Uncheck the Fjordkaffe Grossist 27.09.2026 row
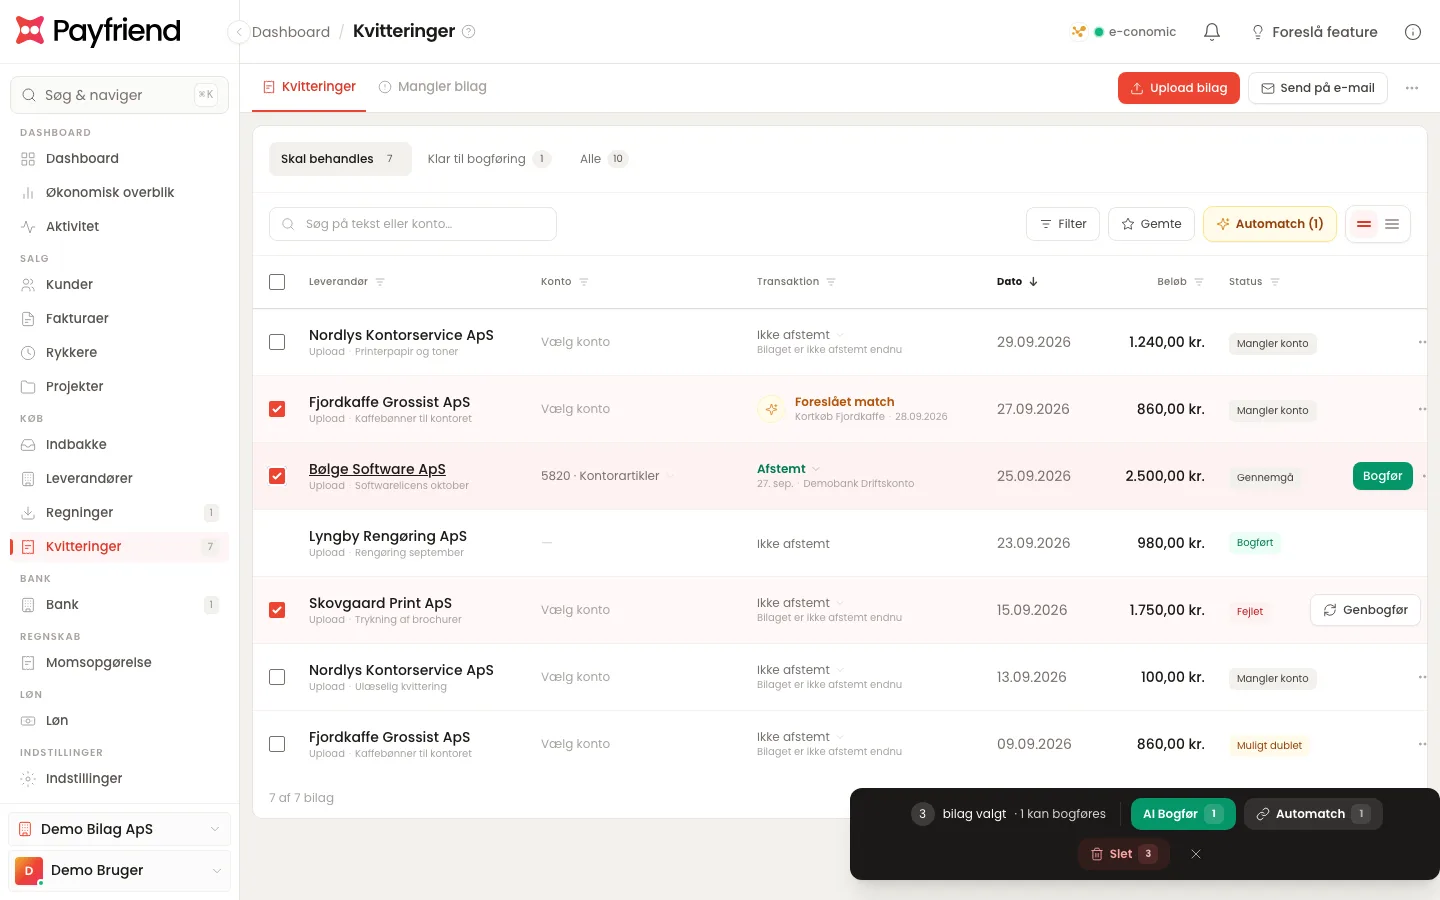This screenshot has width=1440, height=900. click(277, 409)
